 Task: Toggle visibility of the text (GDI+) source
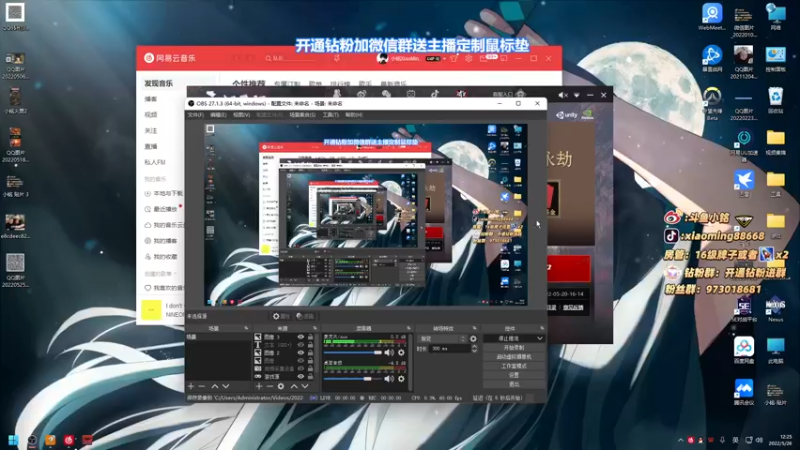coord(301,345)
